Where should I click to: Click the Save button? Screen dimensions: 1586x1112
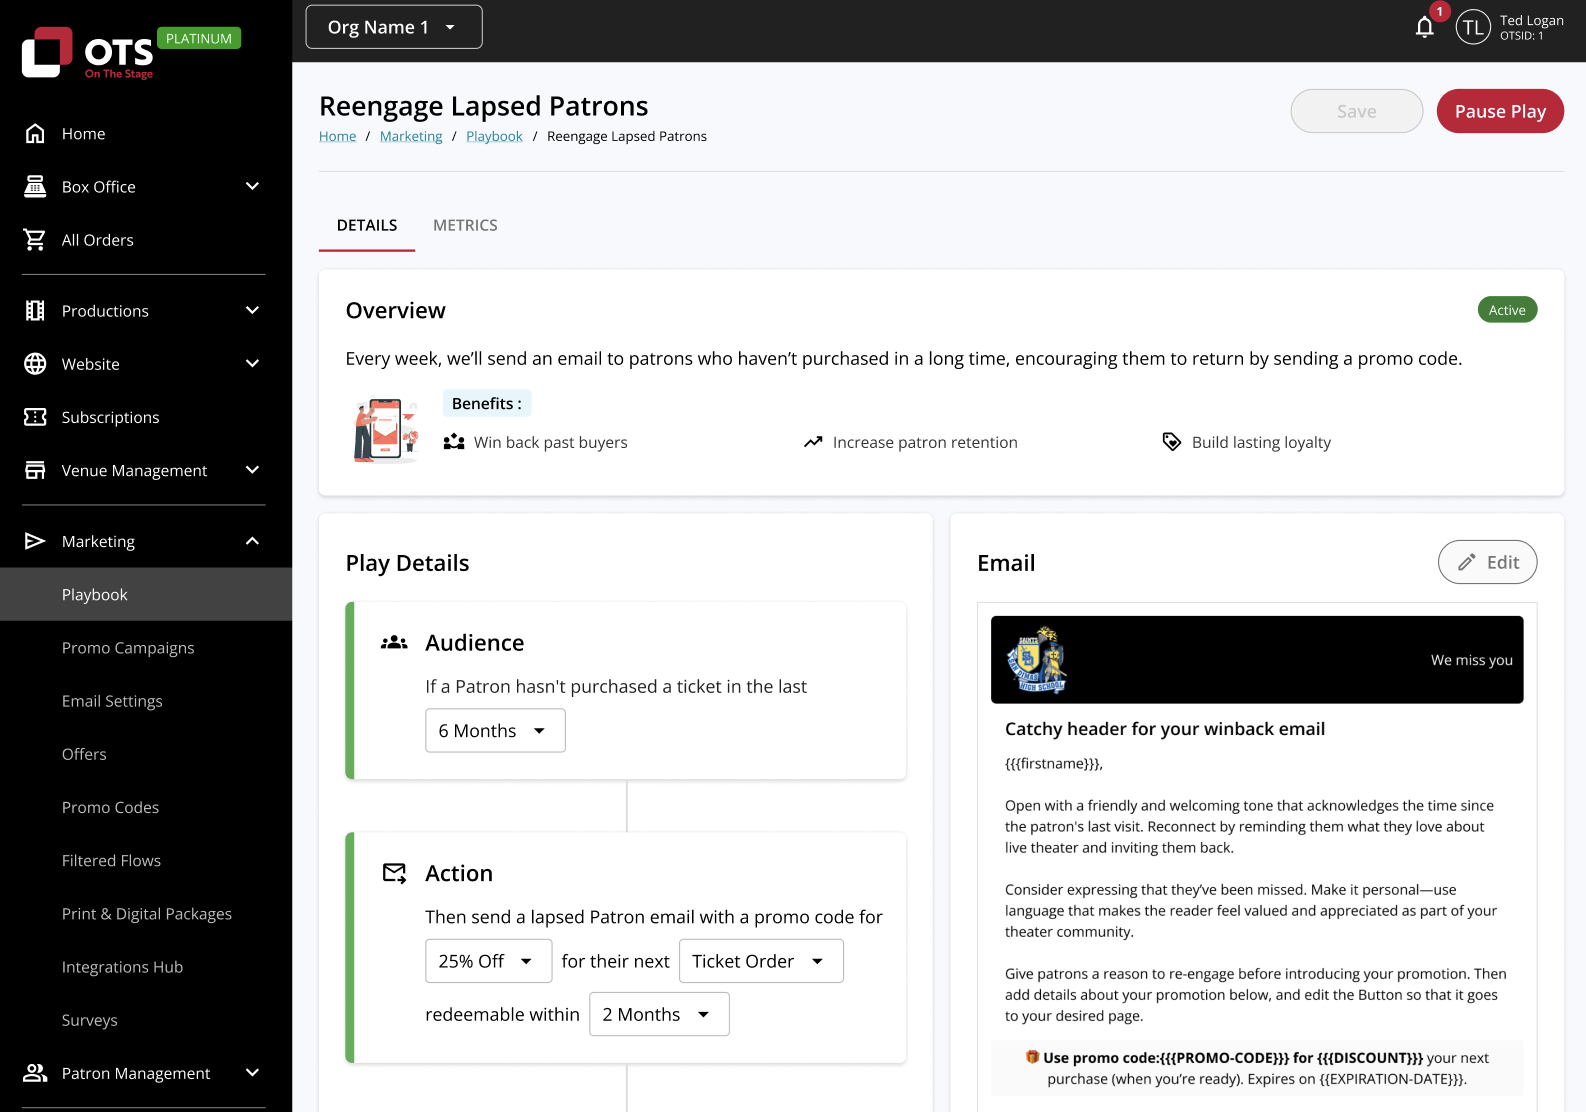(1357, 111)
